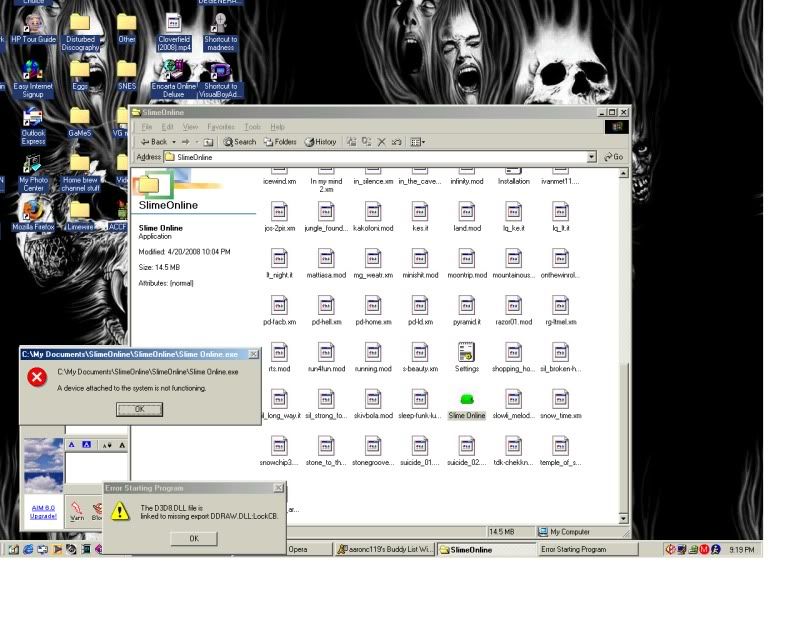Expand the Address bar dropdown arrow

point(592,157)
